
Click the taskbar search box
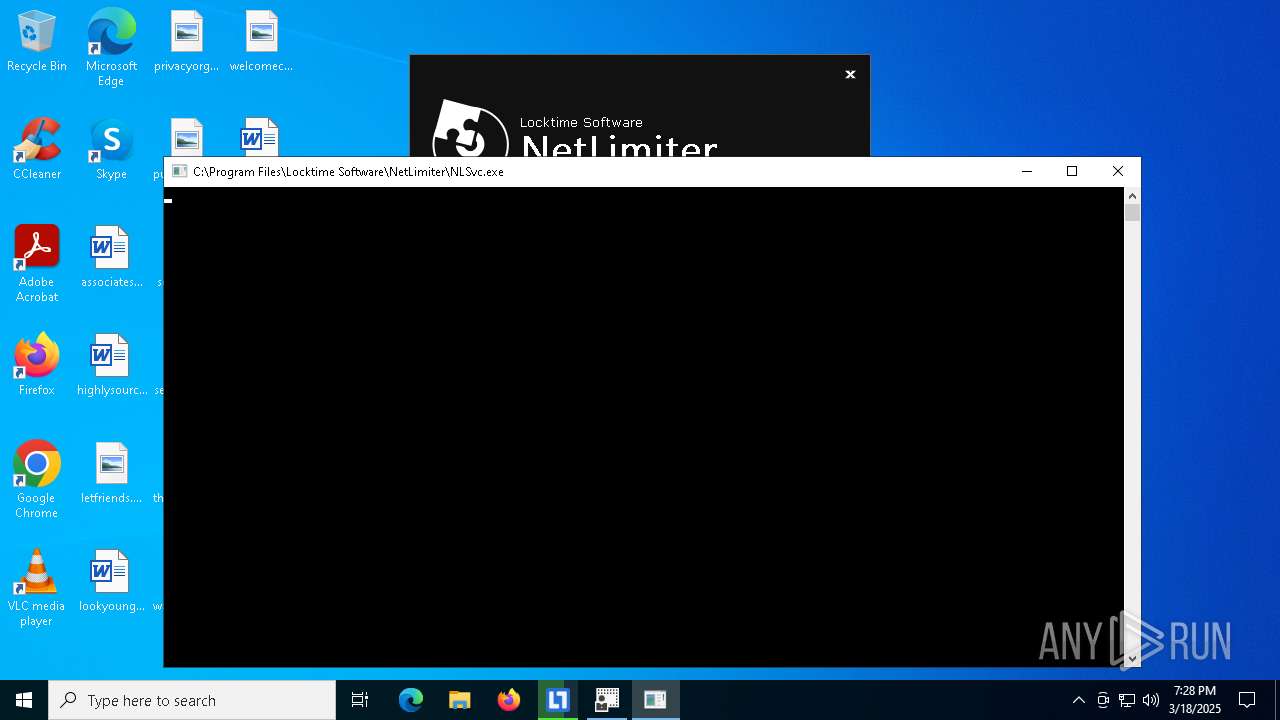192,700
